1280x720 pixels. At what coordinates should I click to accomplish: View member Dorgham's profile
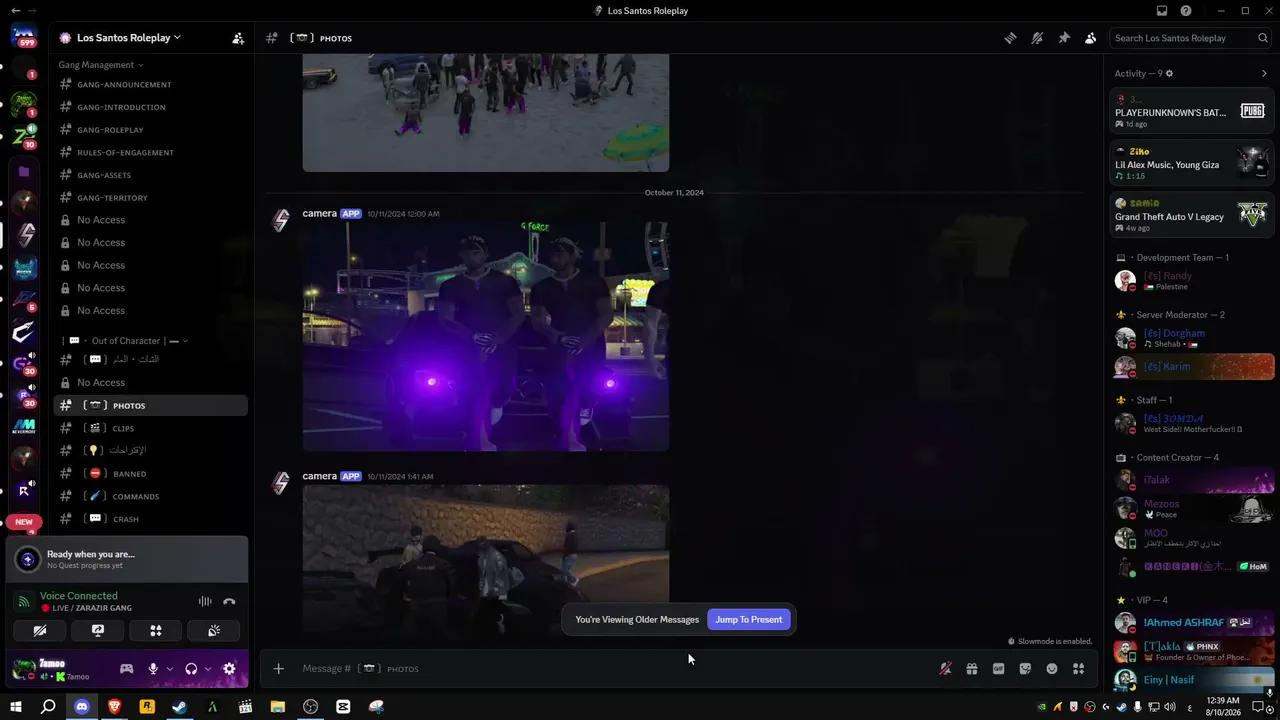1192,338
